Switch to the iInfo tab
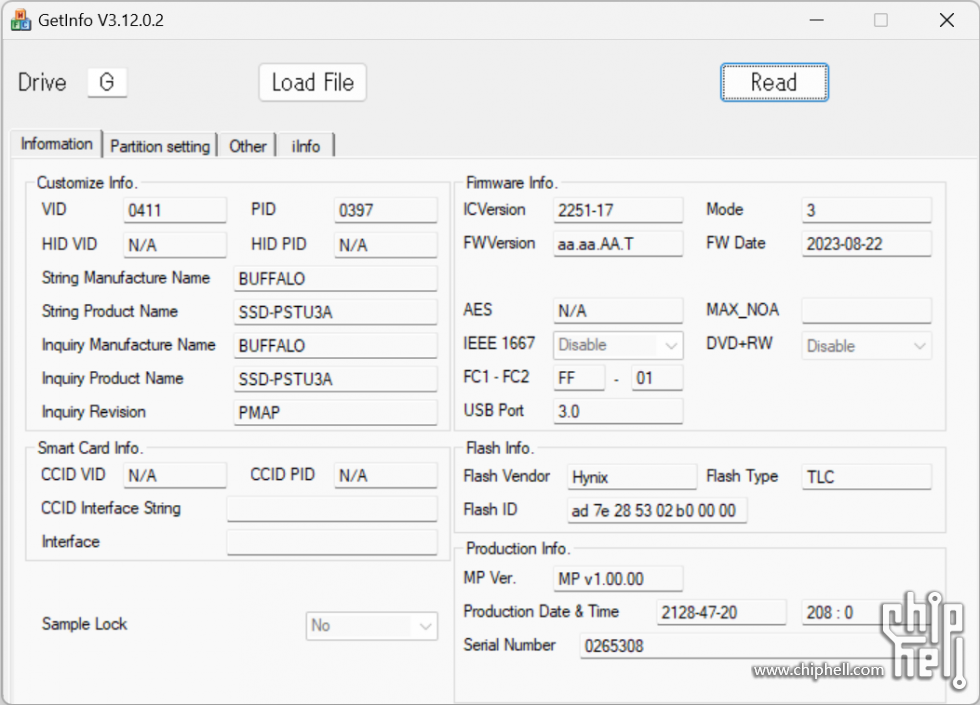Image resolution: width=980 pixels, height=705 pixels. click(x=306, y=146)
